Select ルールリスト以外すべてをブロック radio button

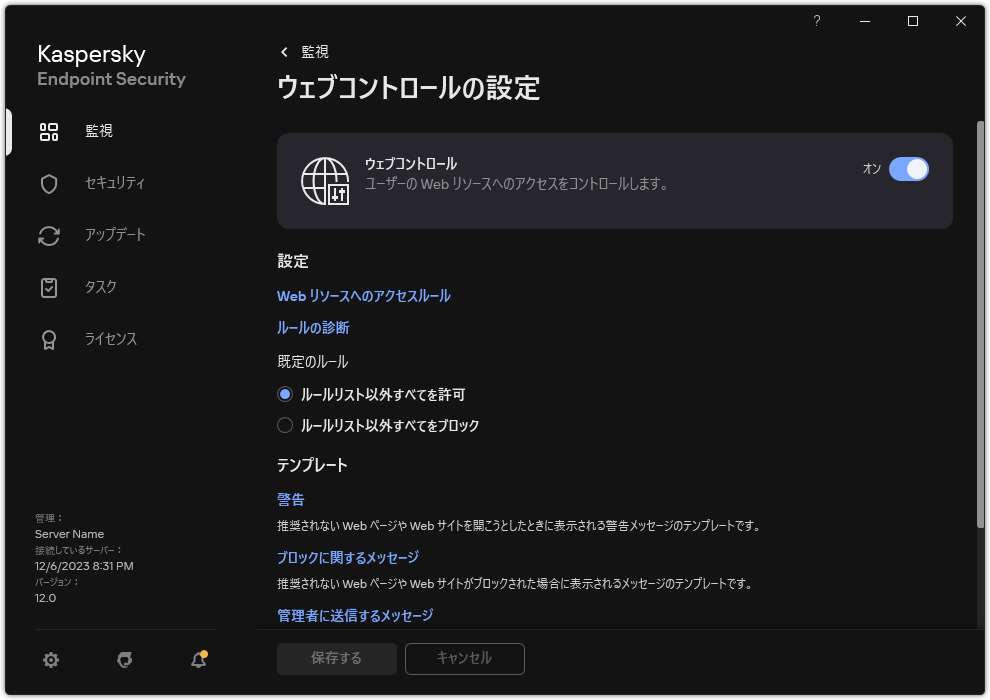point(285,425)
